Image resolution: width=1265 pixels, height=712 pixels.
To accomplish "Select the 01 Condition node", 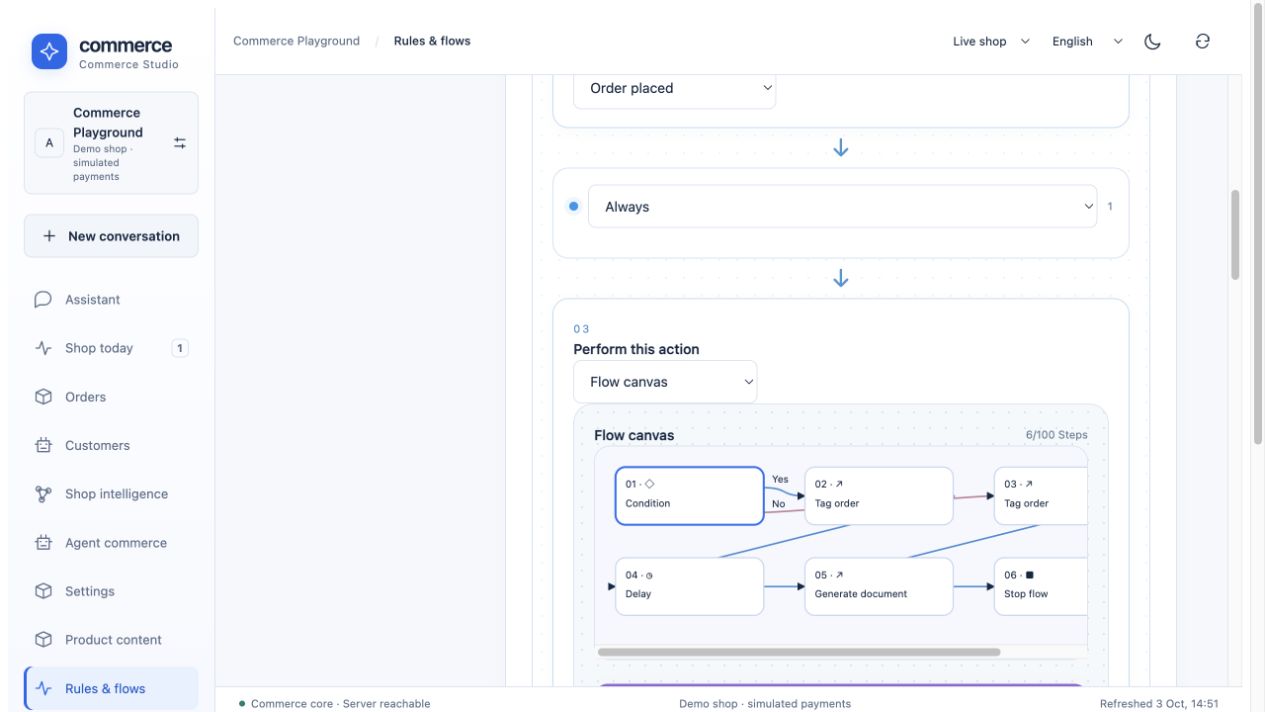I will (x=689, y=496).
